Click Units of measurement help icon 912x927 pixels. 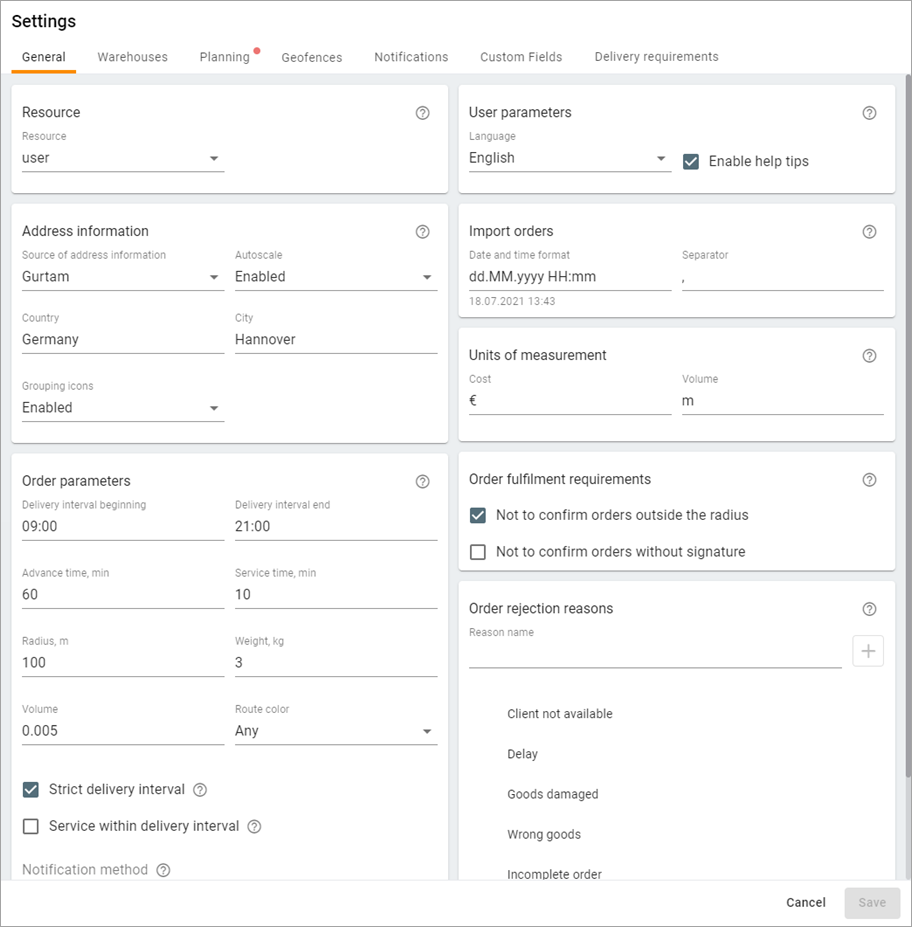869,356
